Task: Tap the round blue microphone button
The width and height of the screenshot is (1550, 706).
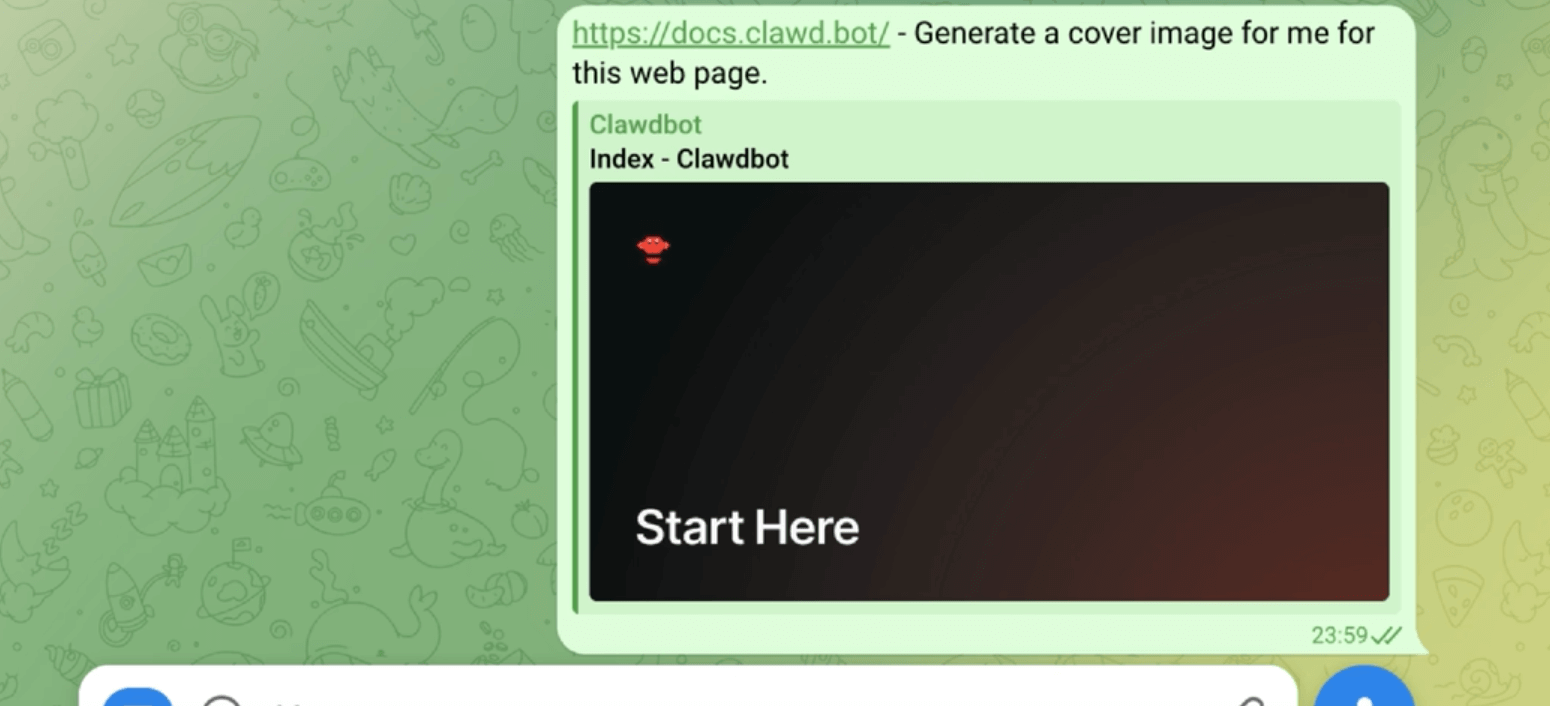Action: point(1364,690)
